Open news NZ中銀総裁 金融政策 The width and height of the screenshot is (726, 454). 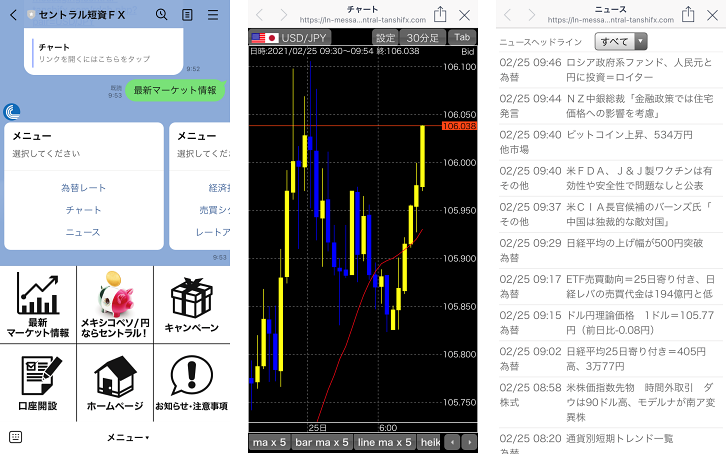click(x=611, y=106)
